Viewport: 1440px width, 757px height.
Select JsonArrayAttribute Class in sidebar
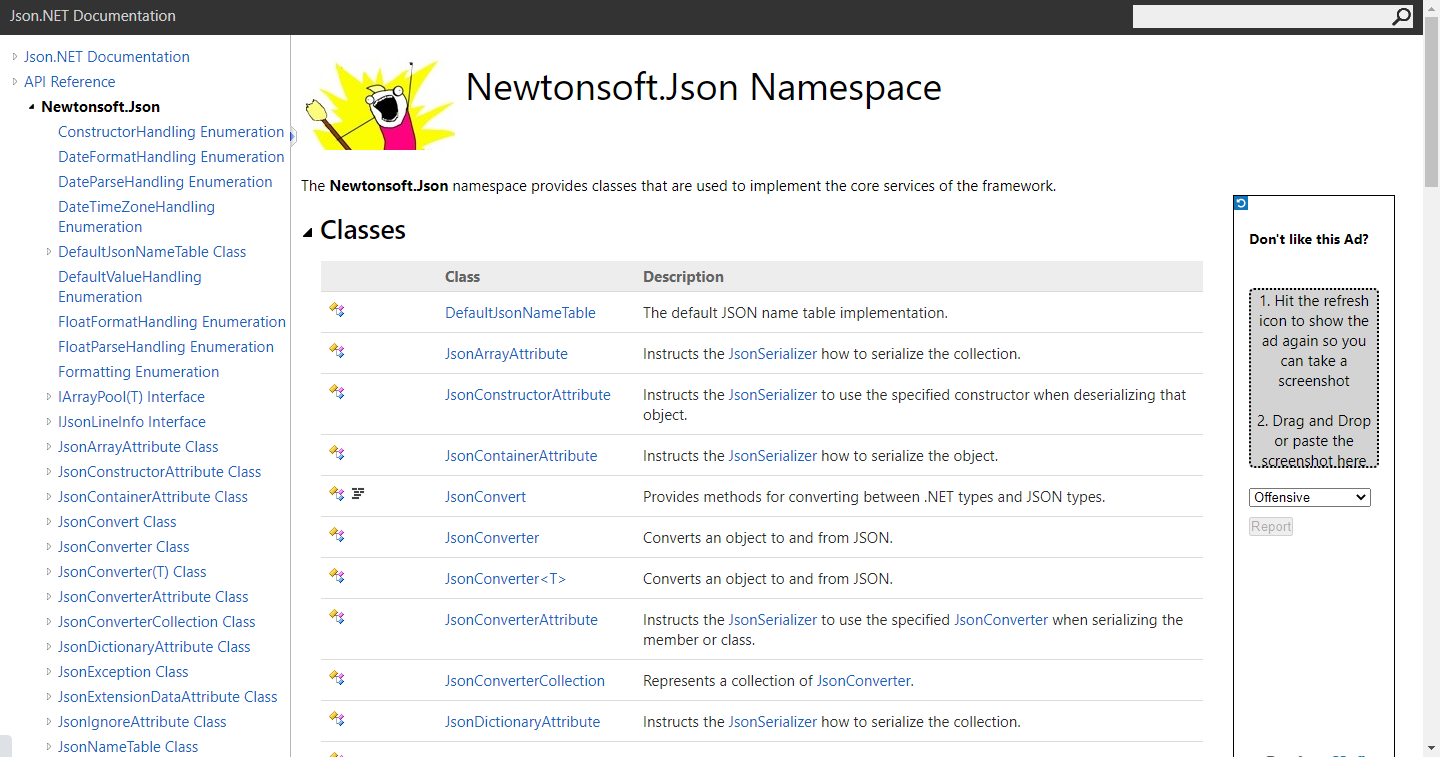click(138, 447)
